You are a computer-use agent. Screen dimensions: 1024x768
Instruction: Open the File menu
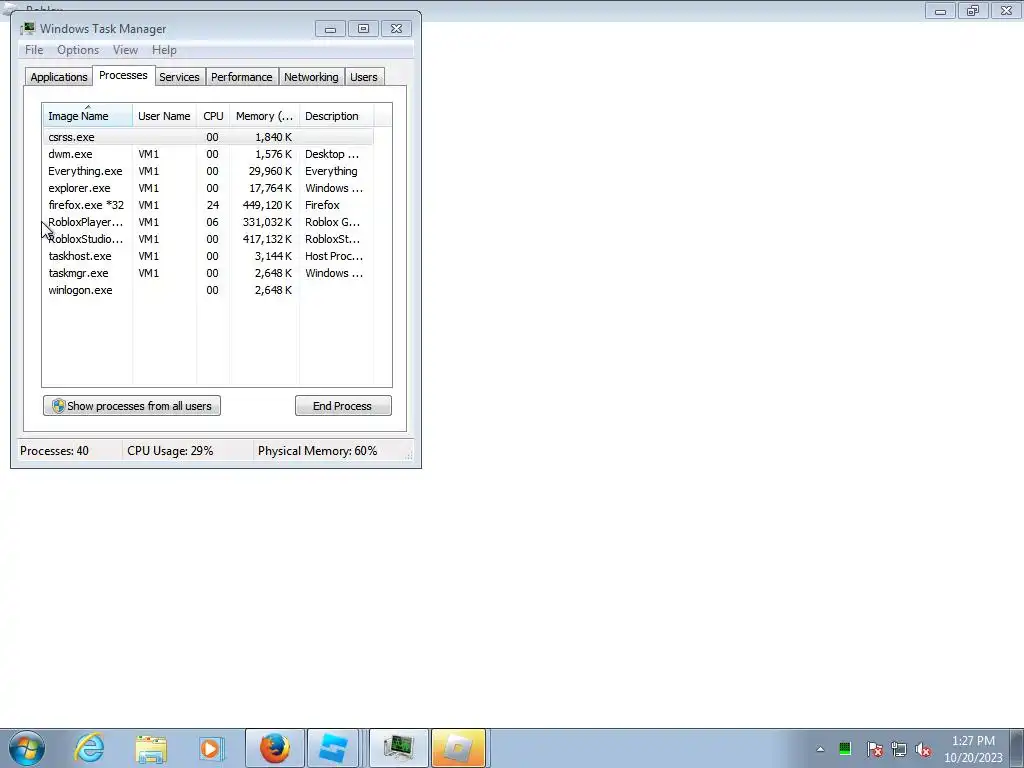click(x=34, y=50)
